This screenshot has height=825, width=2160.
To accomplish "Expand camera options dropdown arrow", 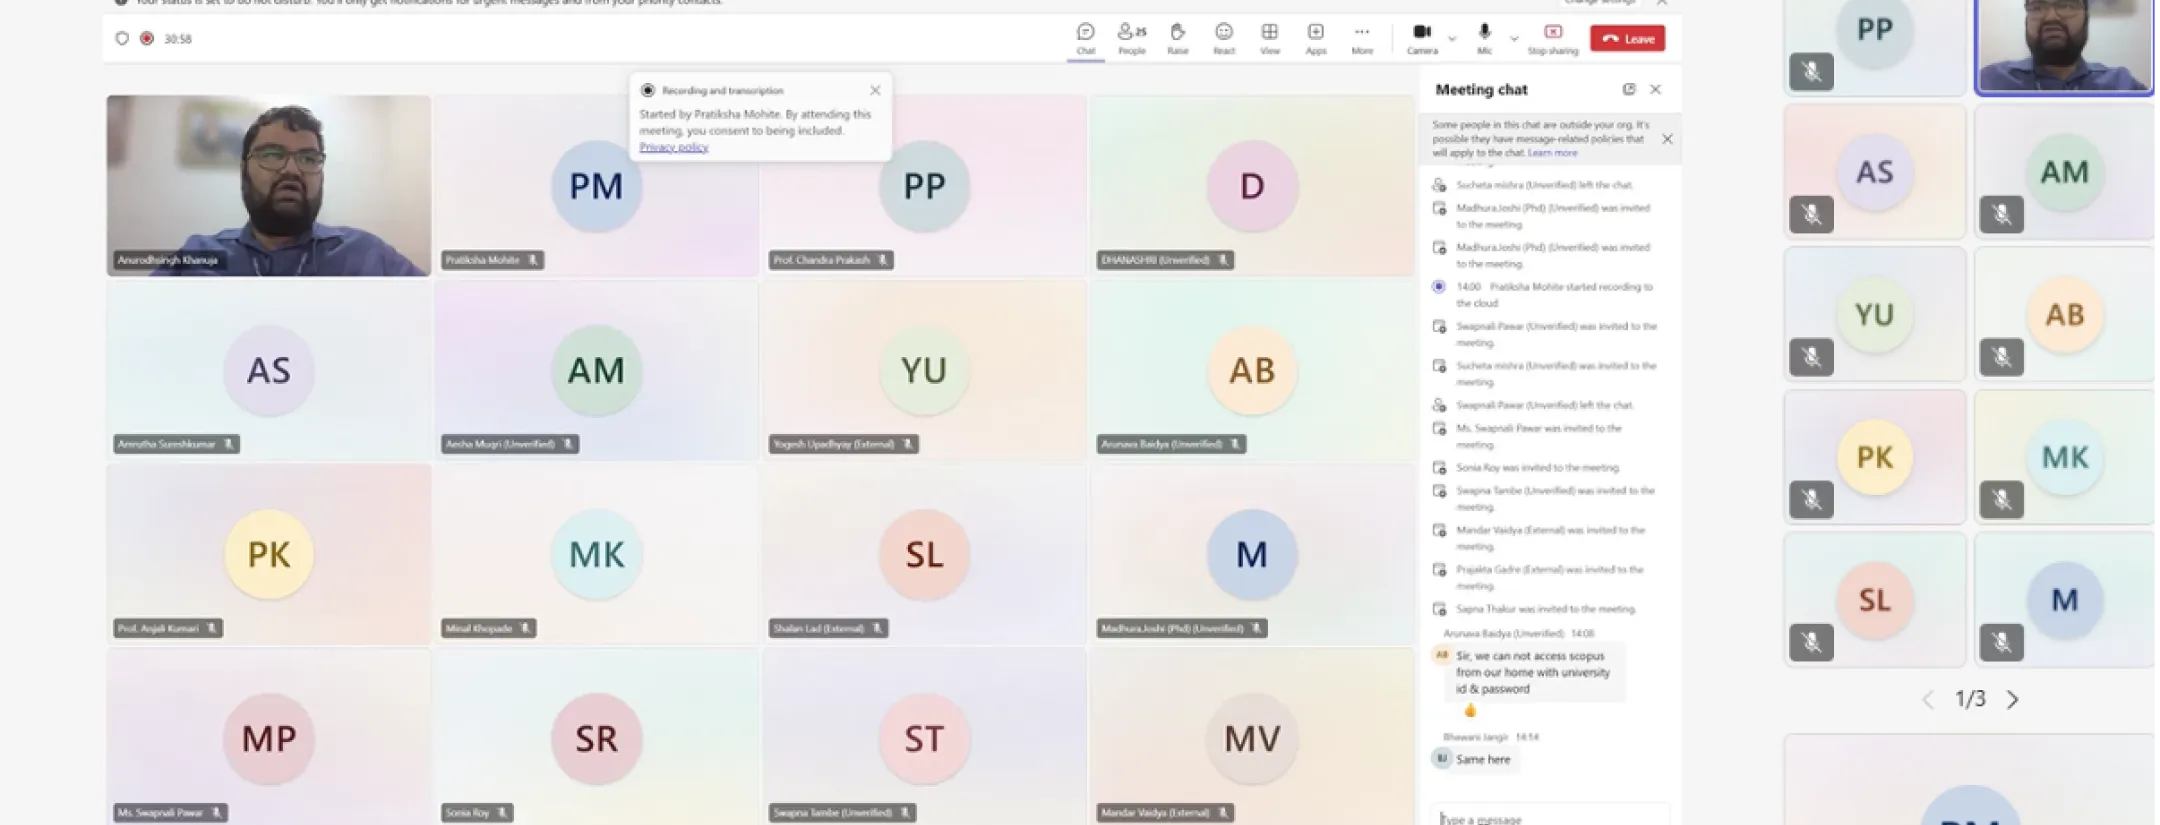I will (1452, 39).
